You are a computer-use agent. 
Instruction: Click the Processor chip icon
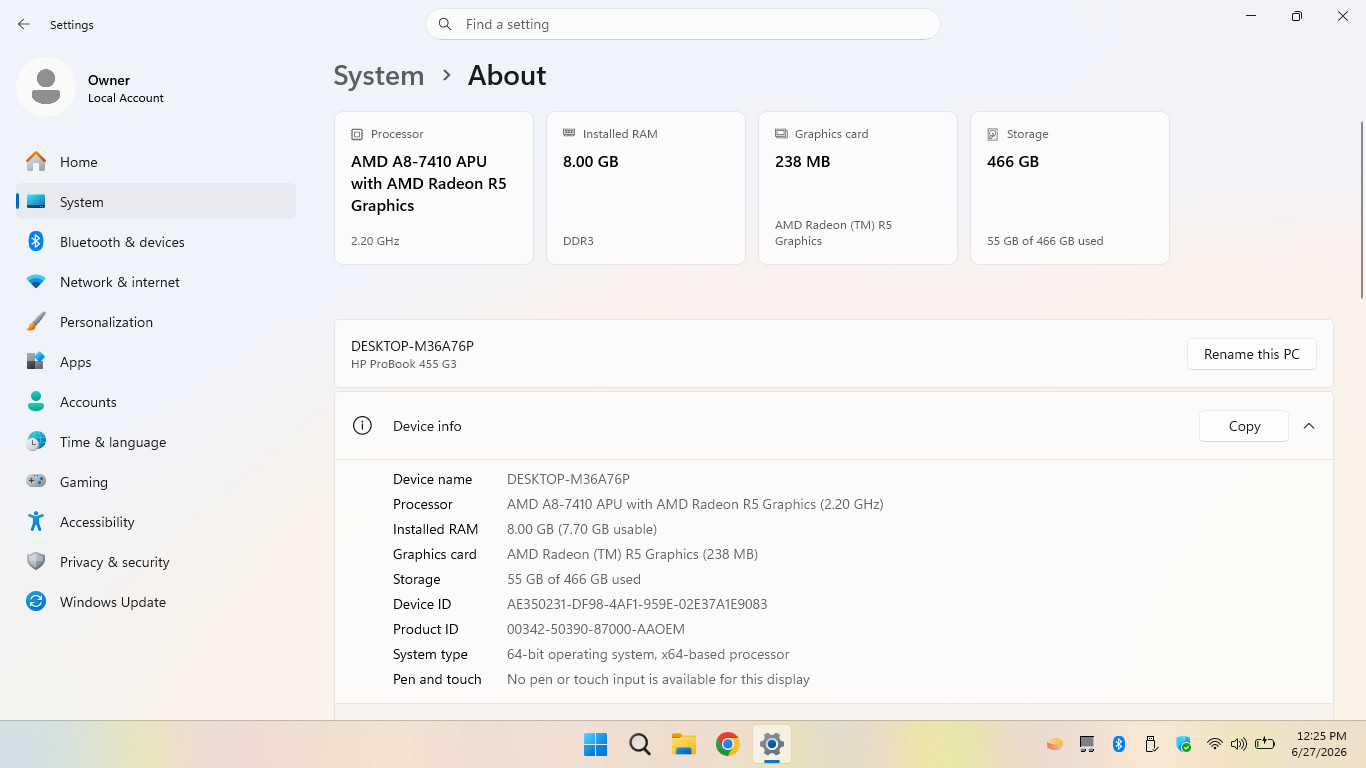pyautogui.click(x=357, y=134)
